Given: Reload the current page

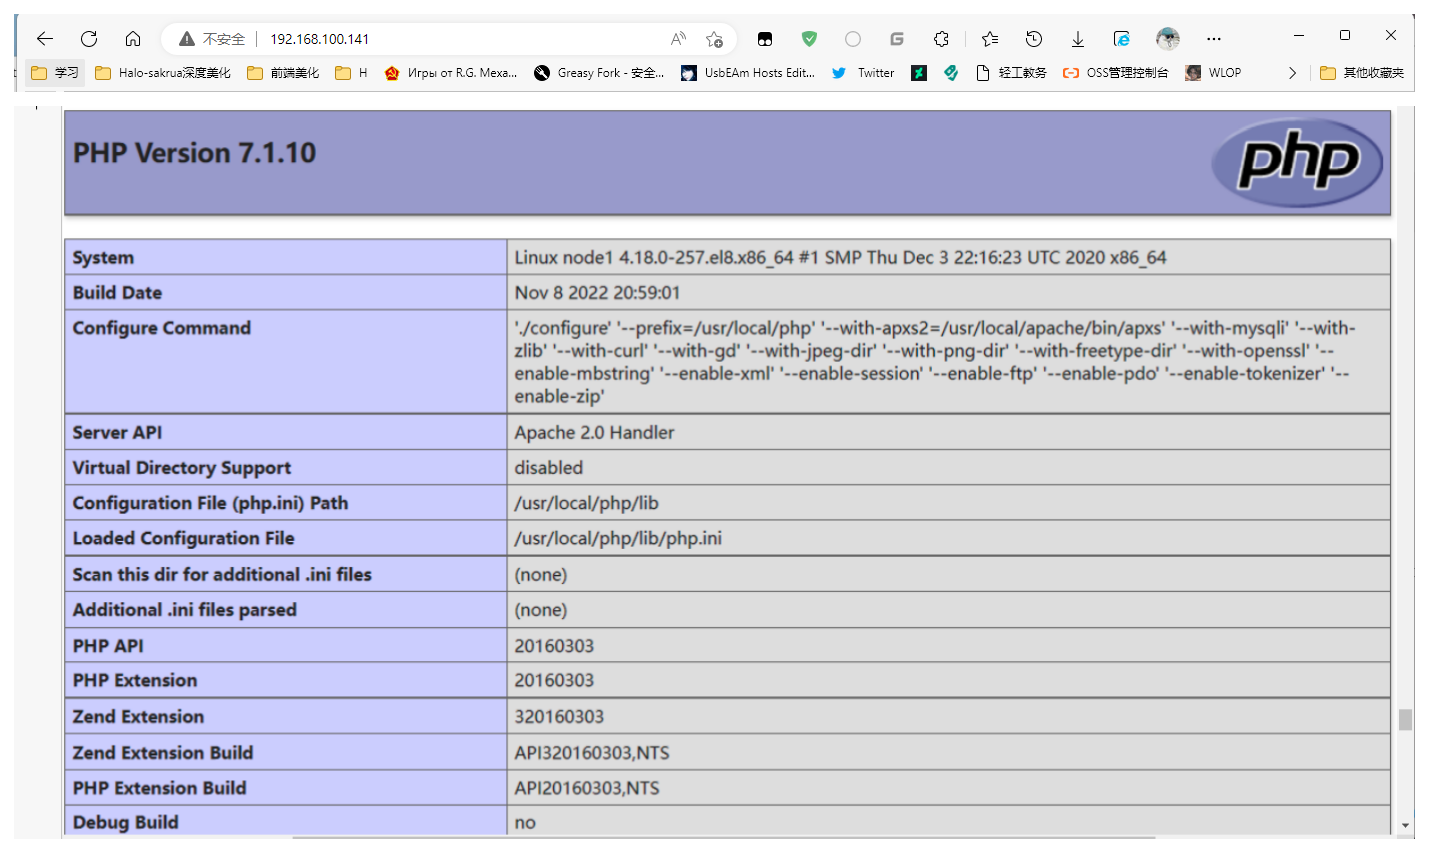Looking at the screenshot, I should click(89, 39).
